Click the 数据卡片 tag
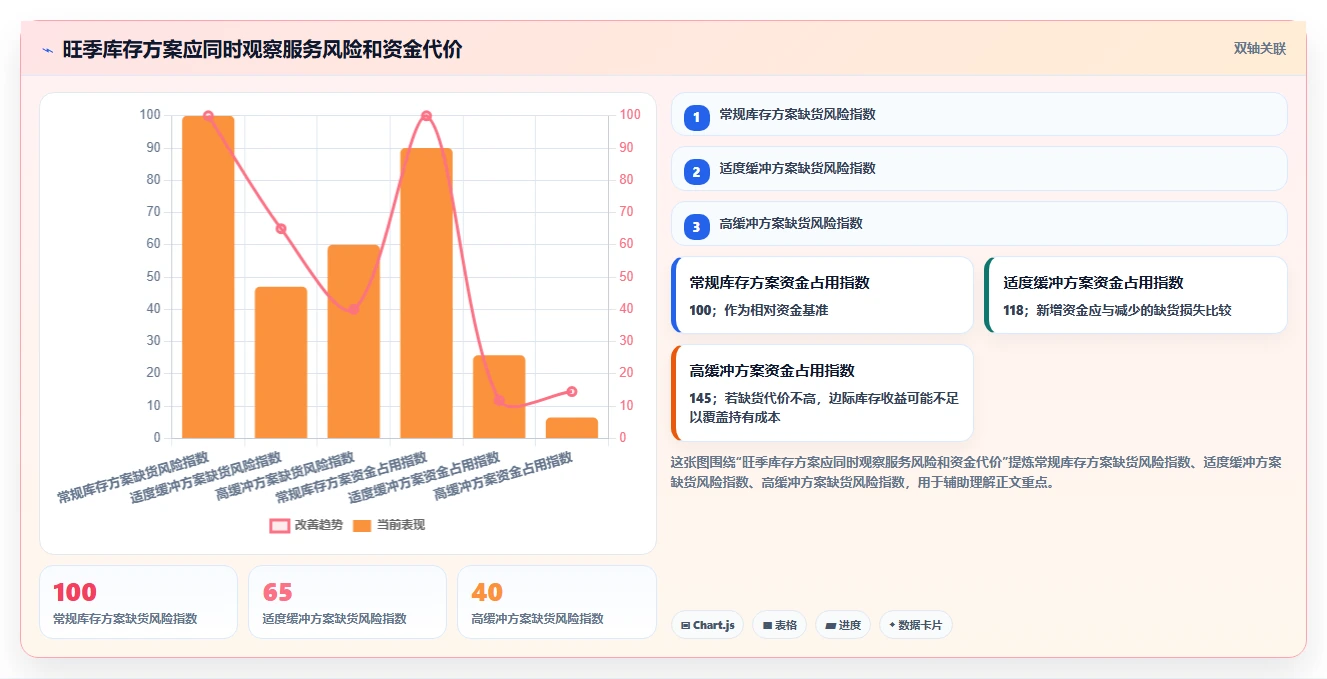This screenshot has height=679, width=1327. (x=916, y=625)
